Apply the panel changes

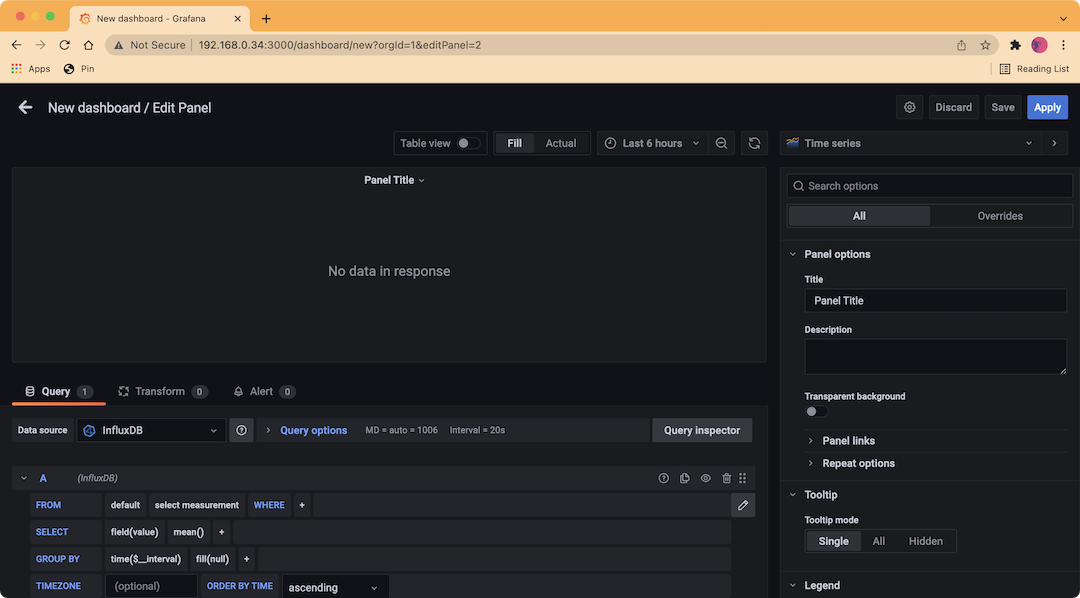1047,107
